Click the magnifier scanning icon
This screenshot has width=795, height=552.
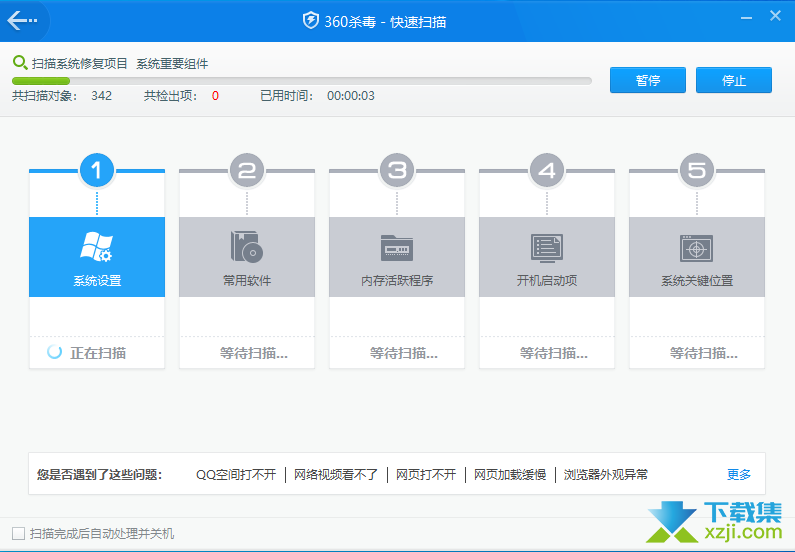(20, 63)
